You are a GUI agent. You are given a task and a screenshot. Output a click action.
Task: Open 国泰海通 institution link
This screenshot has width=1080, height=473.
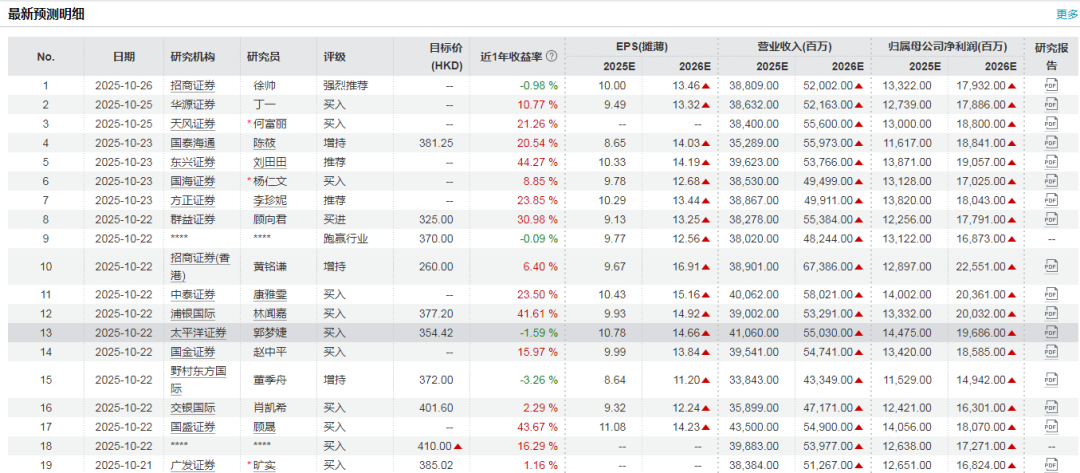(192, 143)
